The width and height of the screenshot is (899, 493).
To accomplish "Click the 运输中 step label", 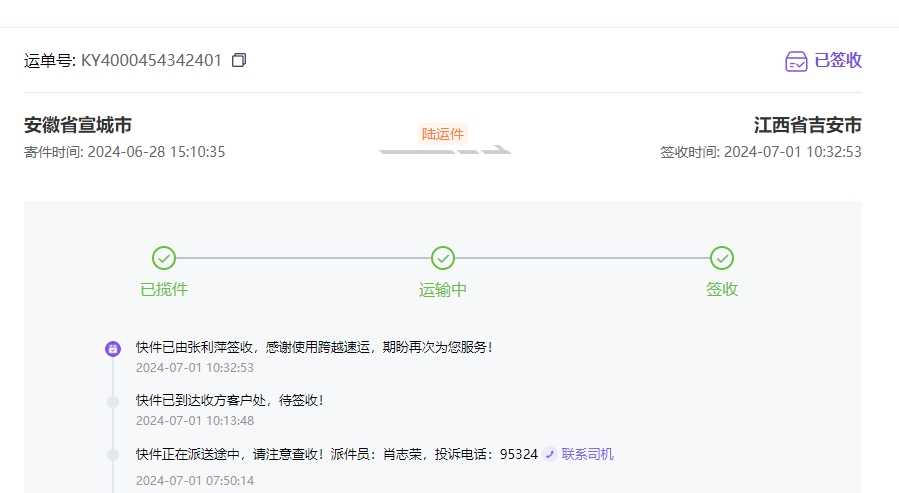I will click(x=443, y=289).
